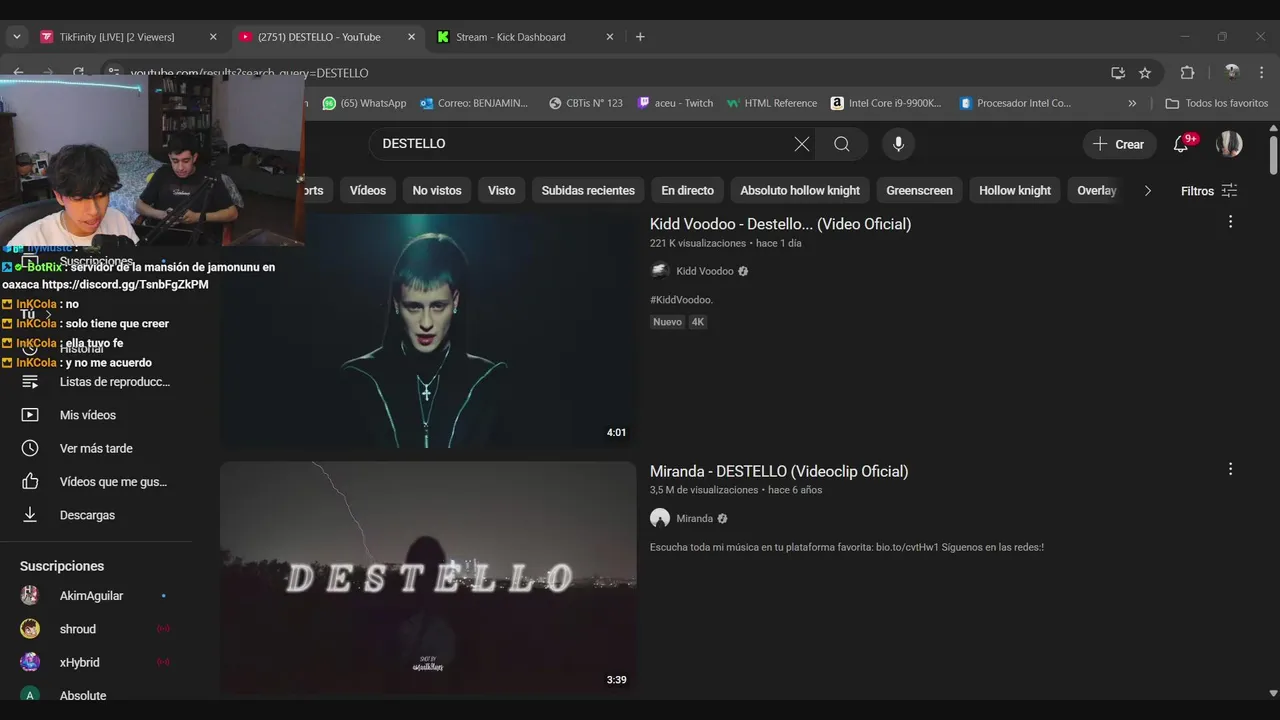Image resolution: width=1280 pixels, height=720 pixels.
Task: Select the Subidas recientes filter chip
Action: [588, 190]
